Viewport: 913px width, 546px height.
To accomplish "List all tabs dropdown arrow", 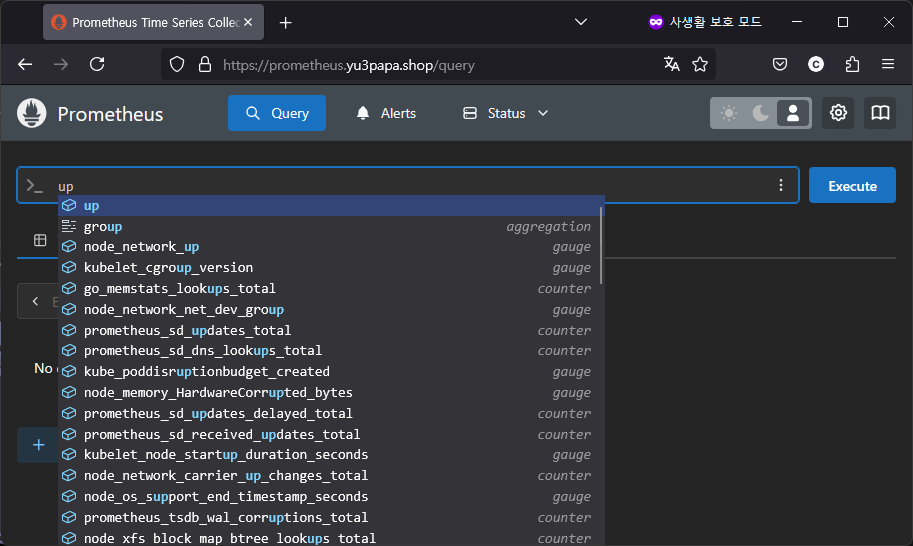I will pyautogui.click(x=581, y=22).
